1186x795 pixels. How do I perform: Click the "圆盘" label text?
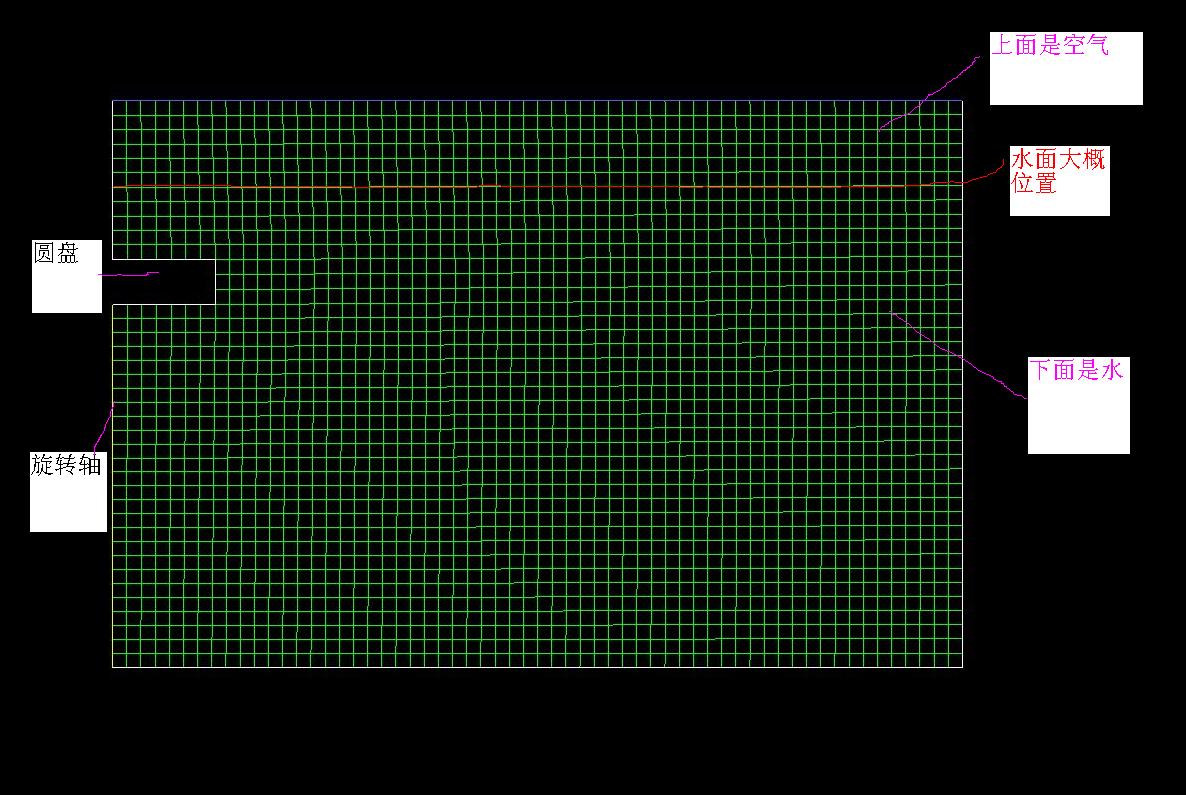[56, 254]
